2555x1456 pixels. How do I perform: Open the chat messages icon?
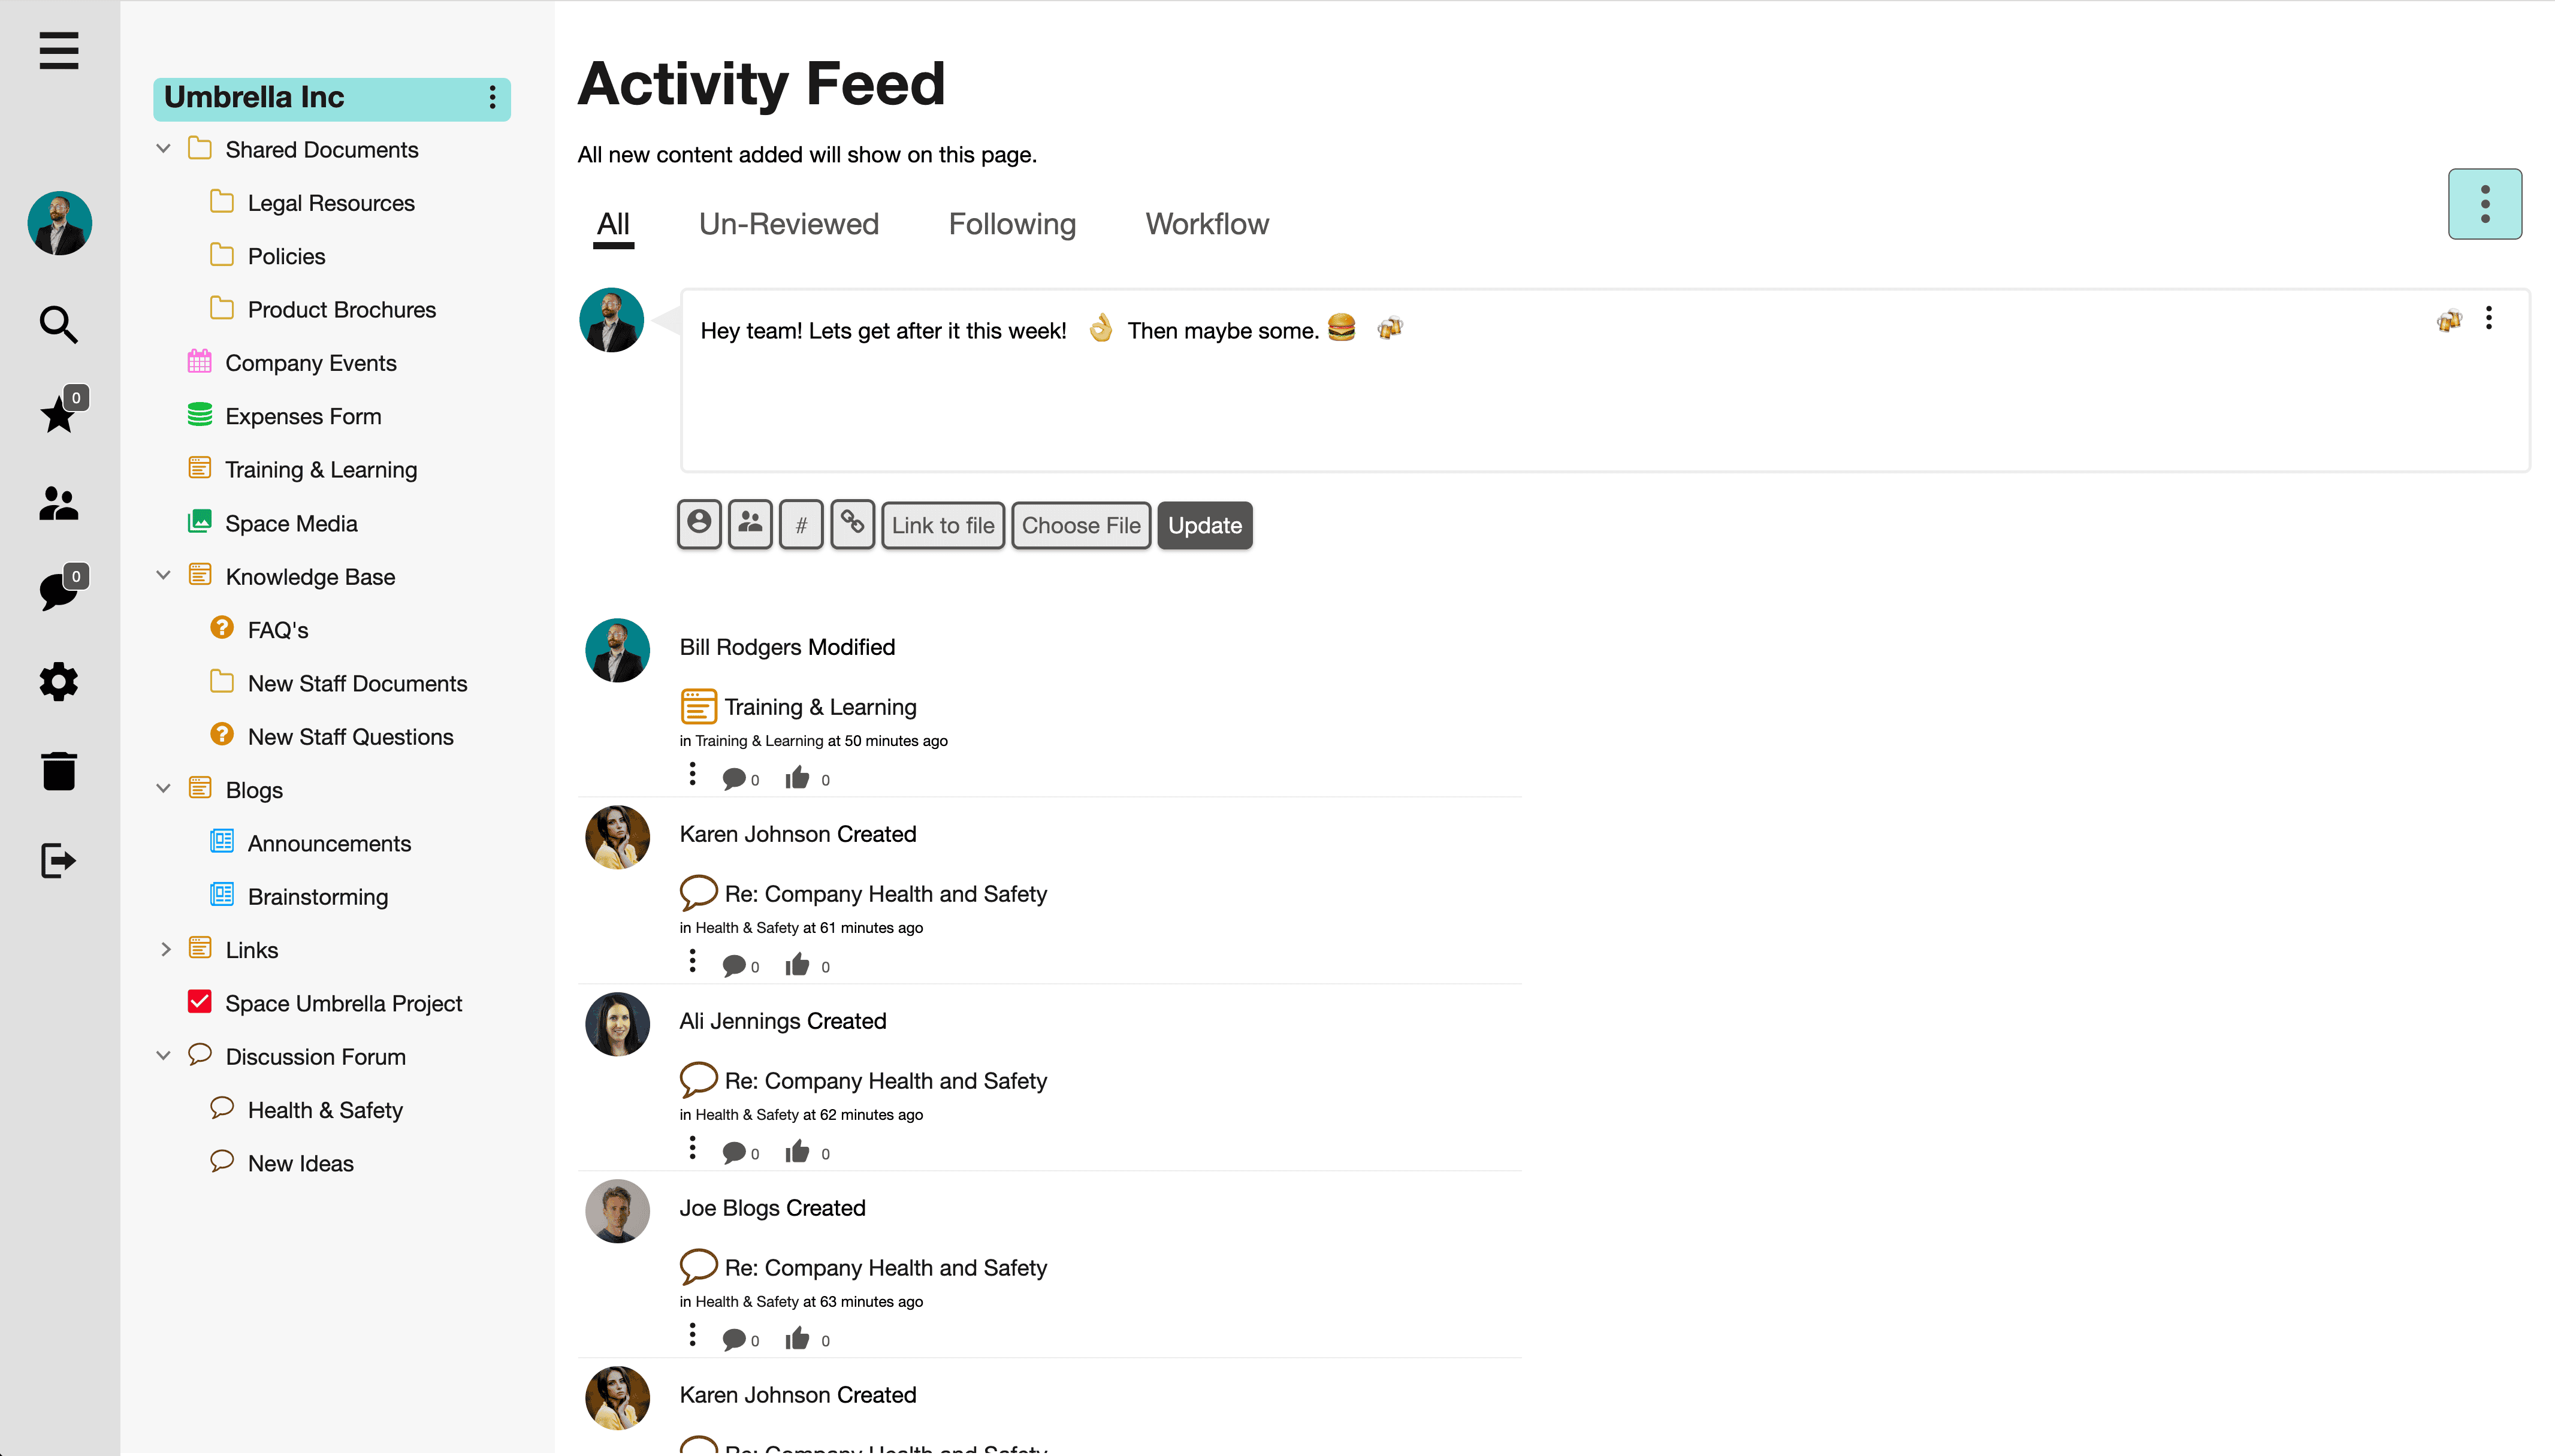(58, 591)
